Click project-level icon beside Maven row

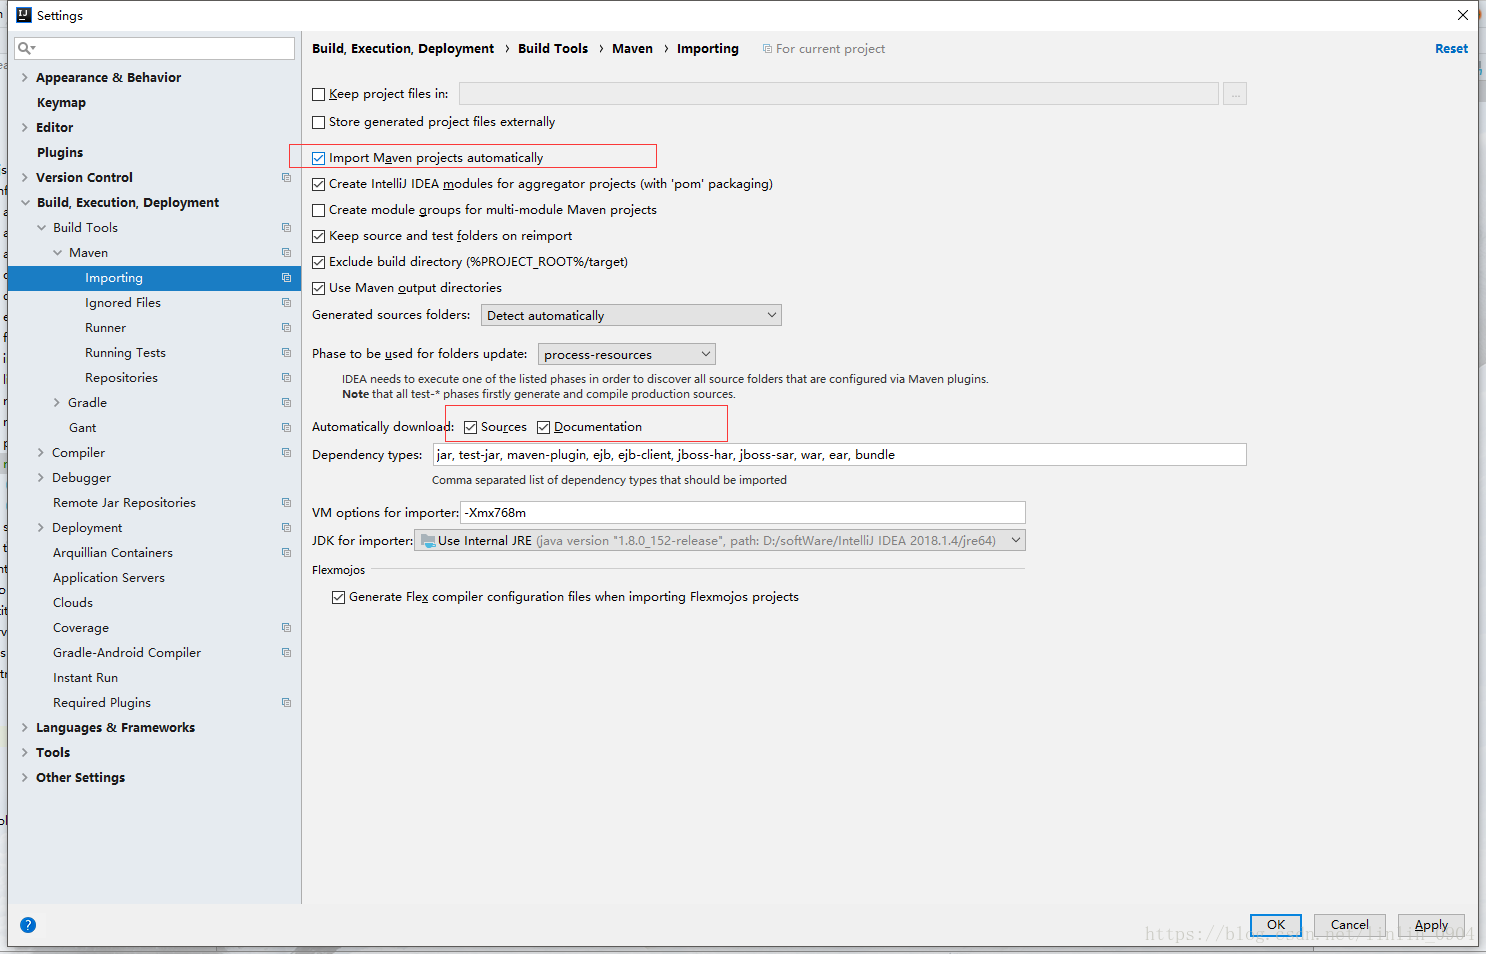(x=286, y=253)
